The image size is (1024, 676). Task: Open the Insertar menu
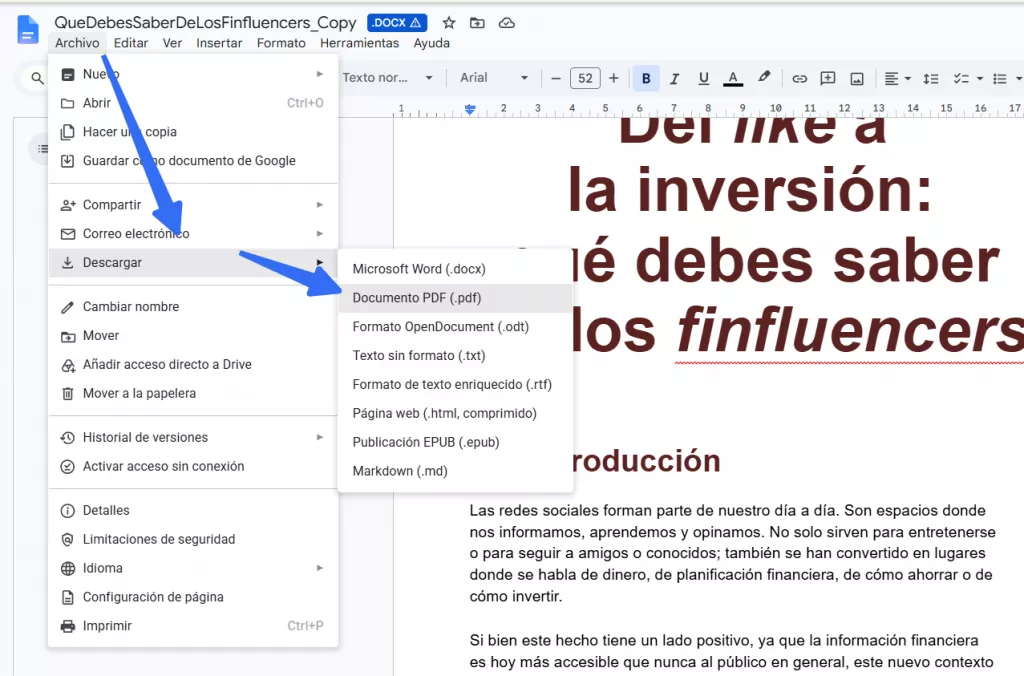(219, 43)
